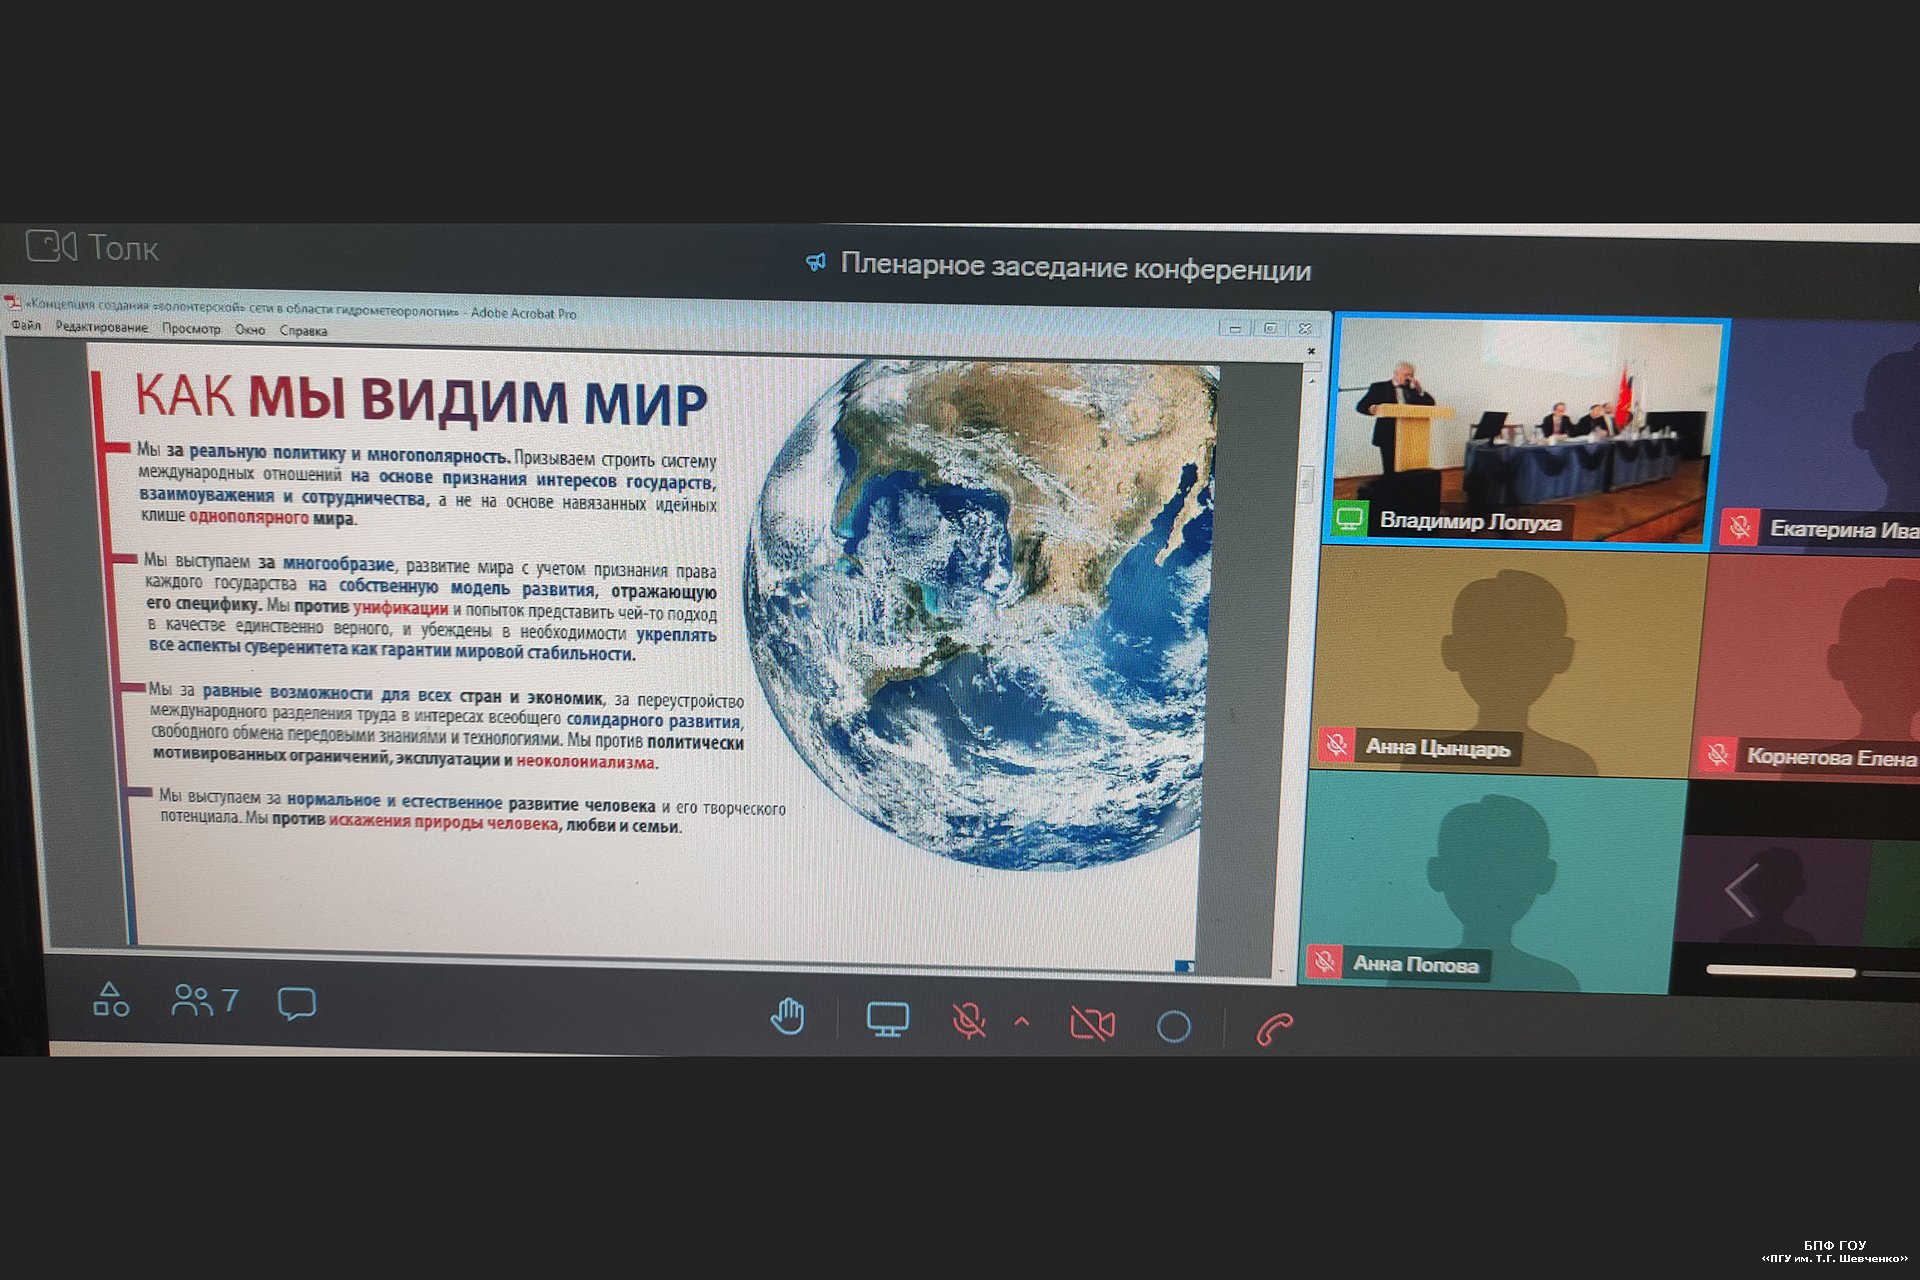
Task: Toggle the disabled camera button
Action: pyautogui.click(x=1092, y=1024)
